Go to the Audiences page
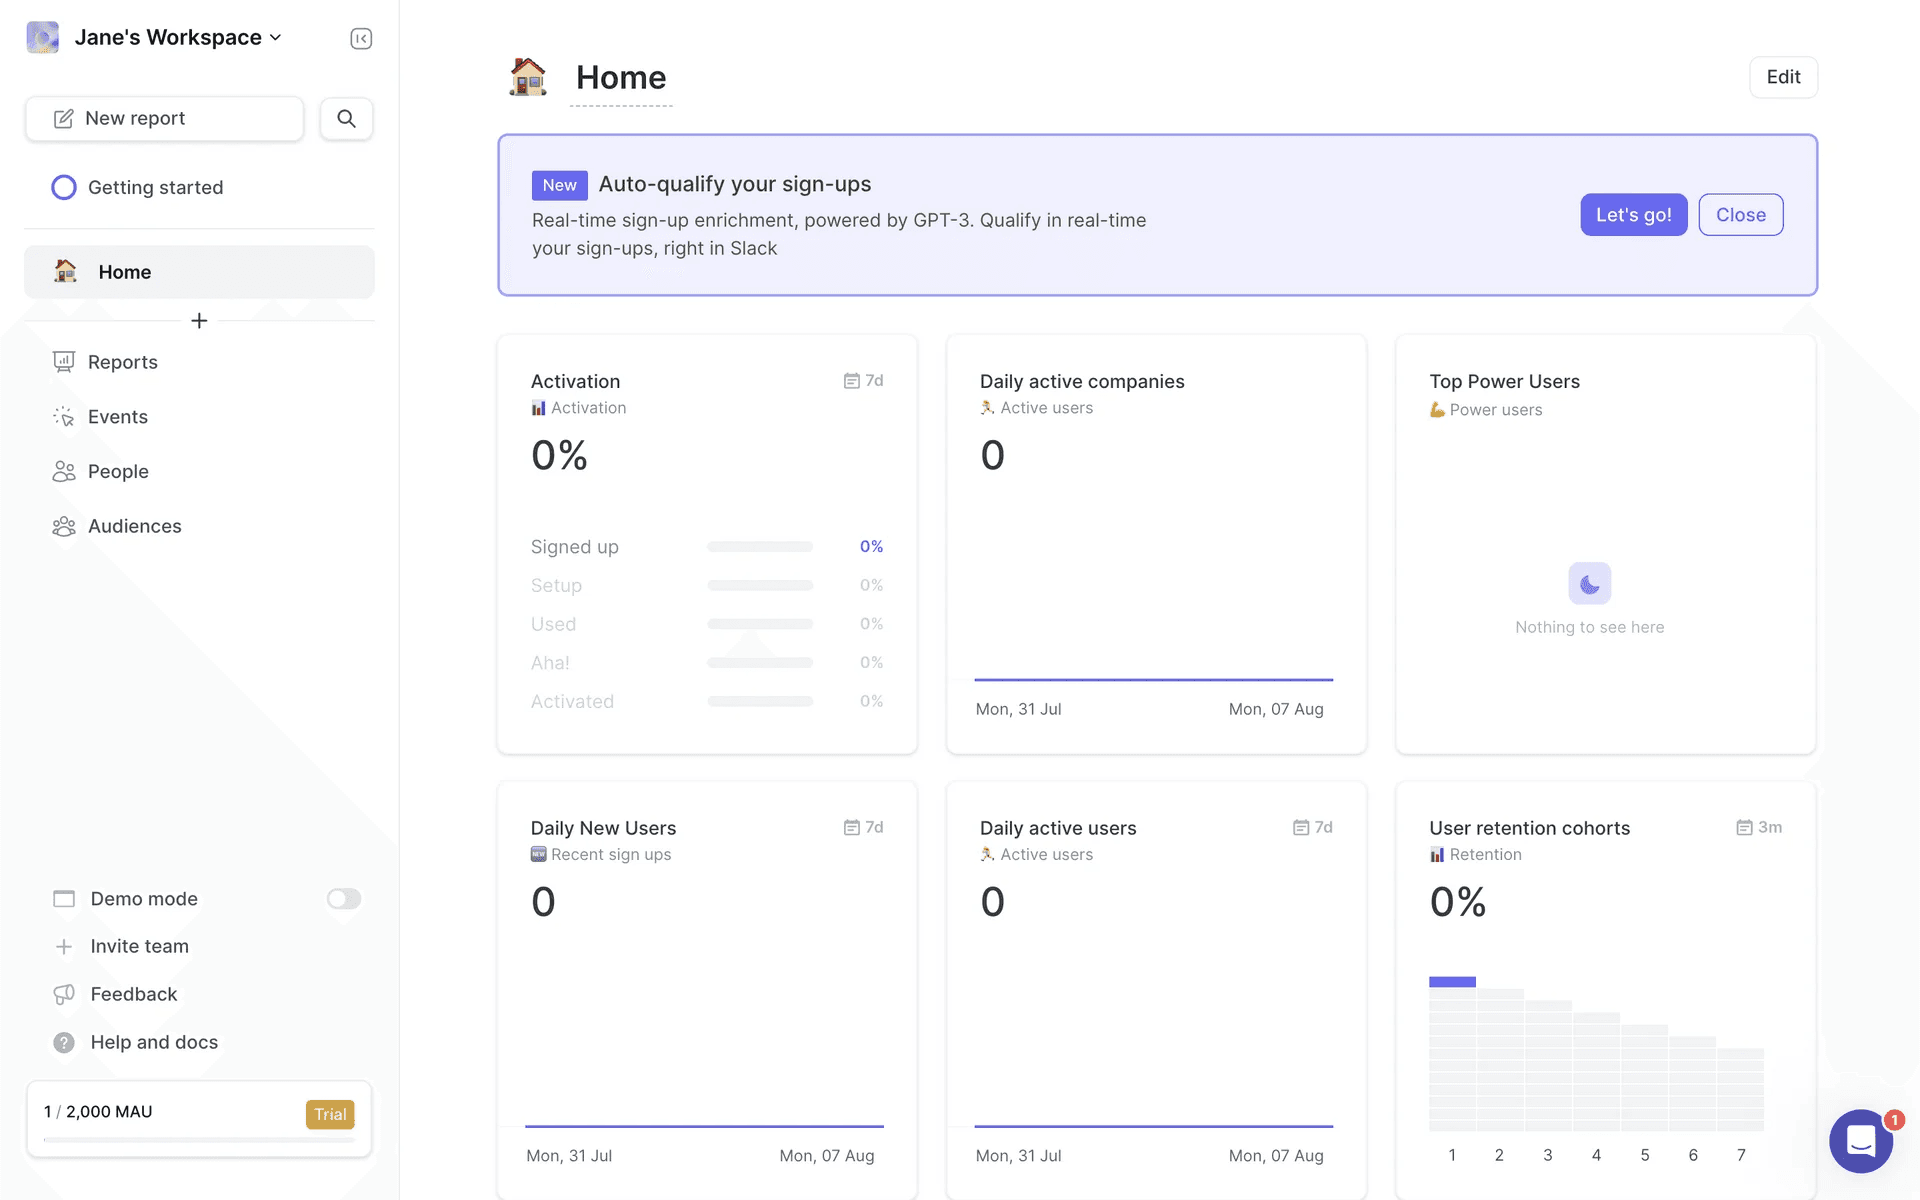Image resolution: width=1920 pixels, height=1200 pixels. pos(134,526)
